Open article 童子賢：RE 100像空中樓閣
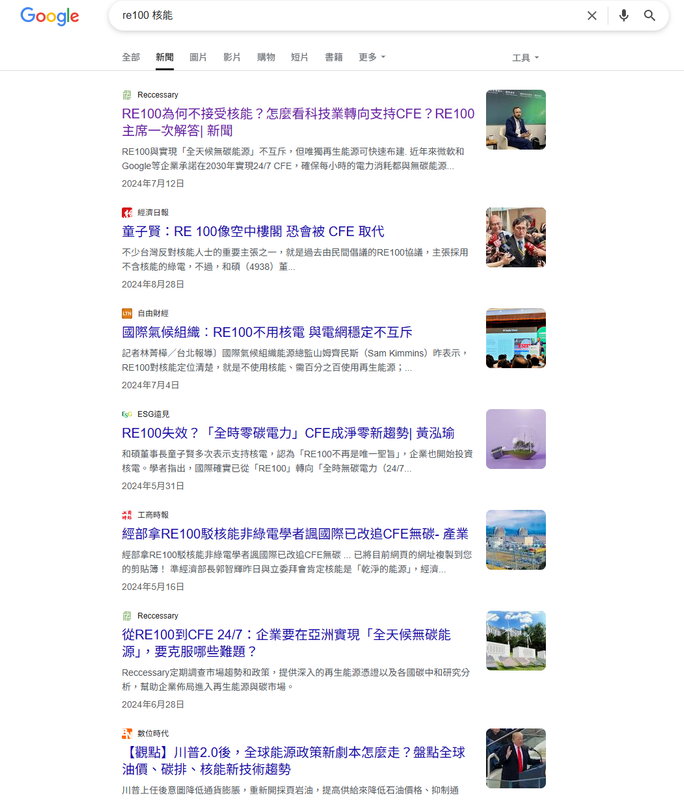 (x=252, y=231)
